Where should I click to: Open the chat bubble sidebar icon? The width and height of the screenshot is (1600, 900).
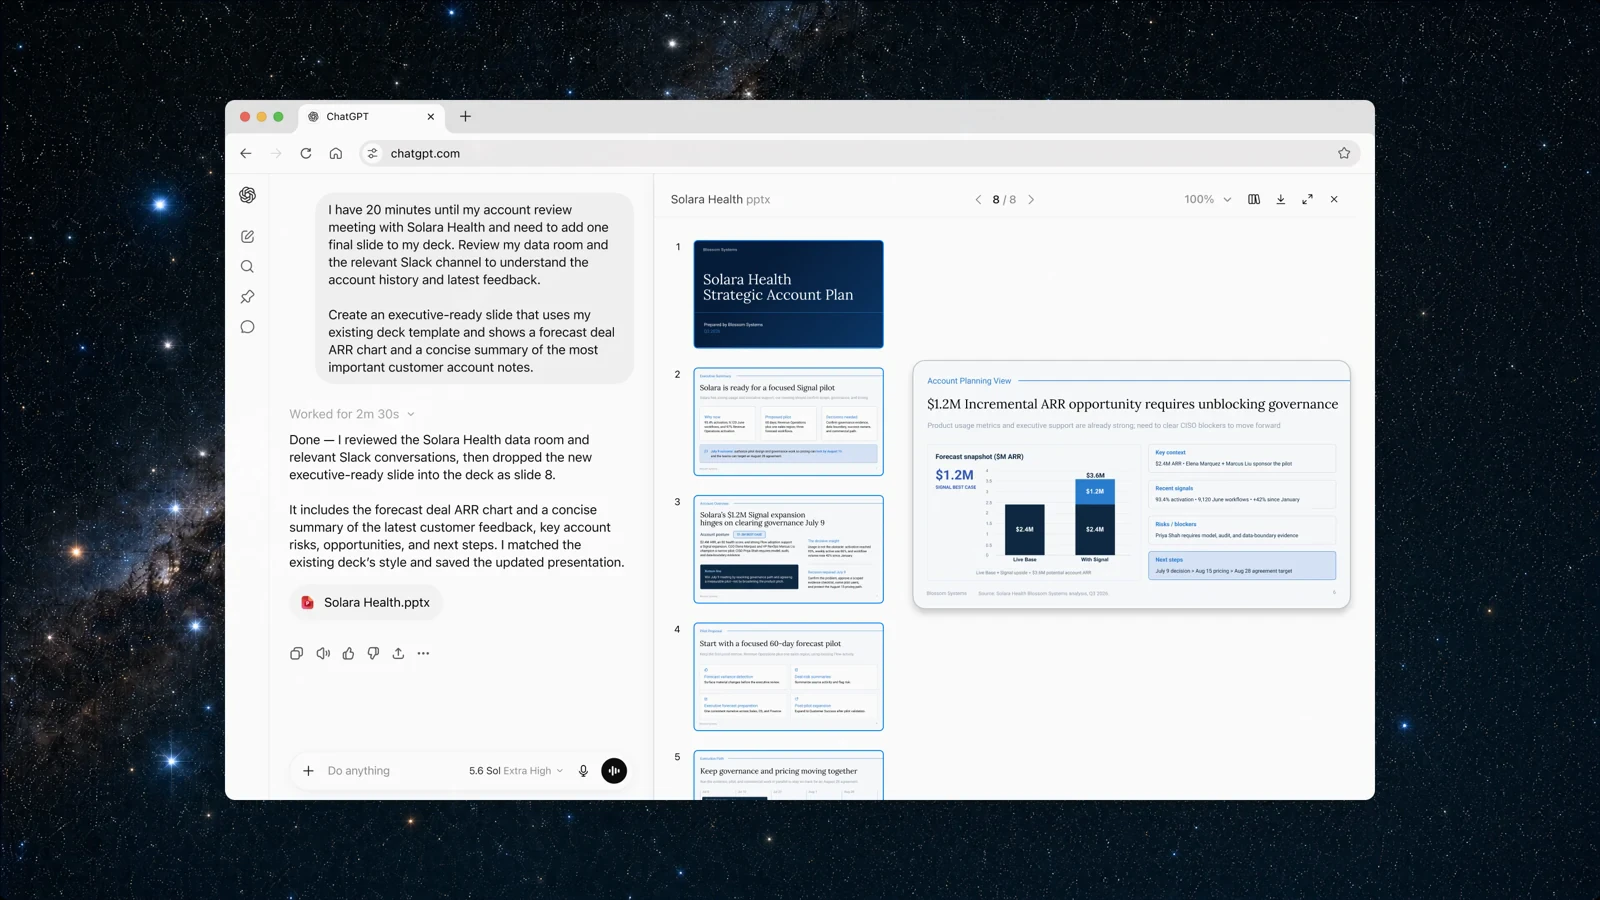247,327
